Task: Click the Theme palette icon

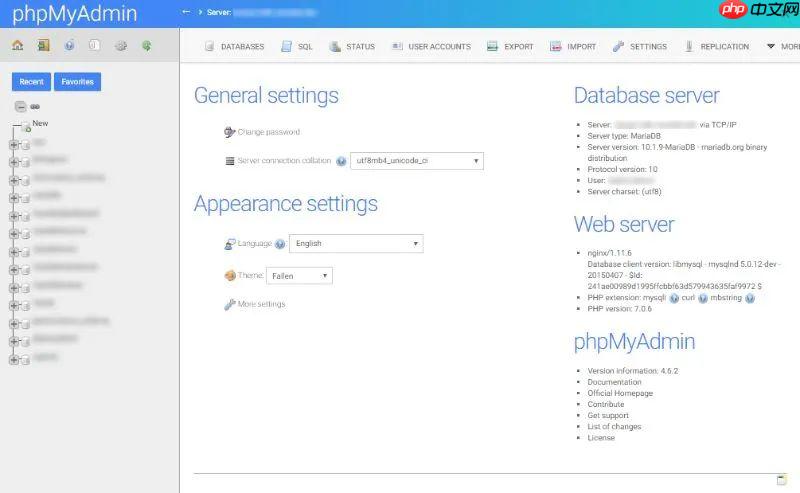Action: [230, 276]
